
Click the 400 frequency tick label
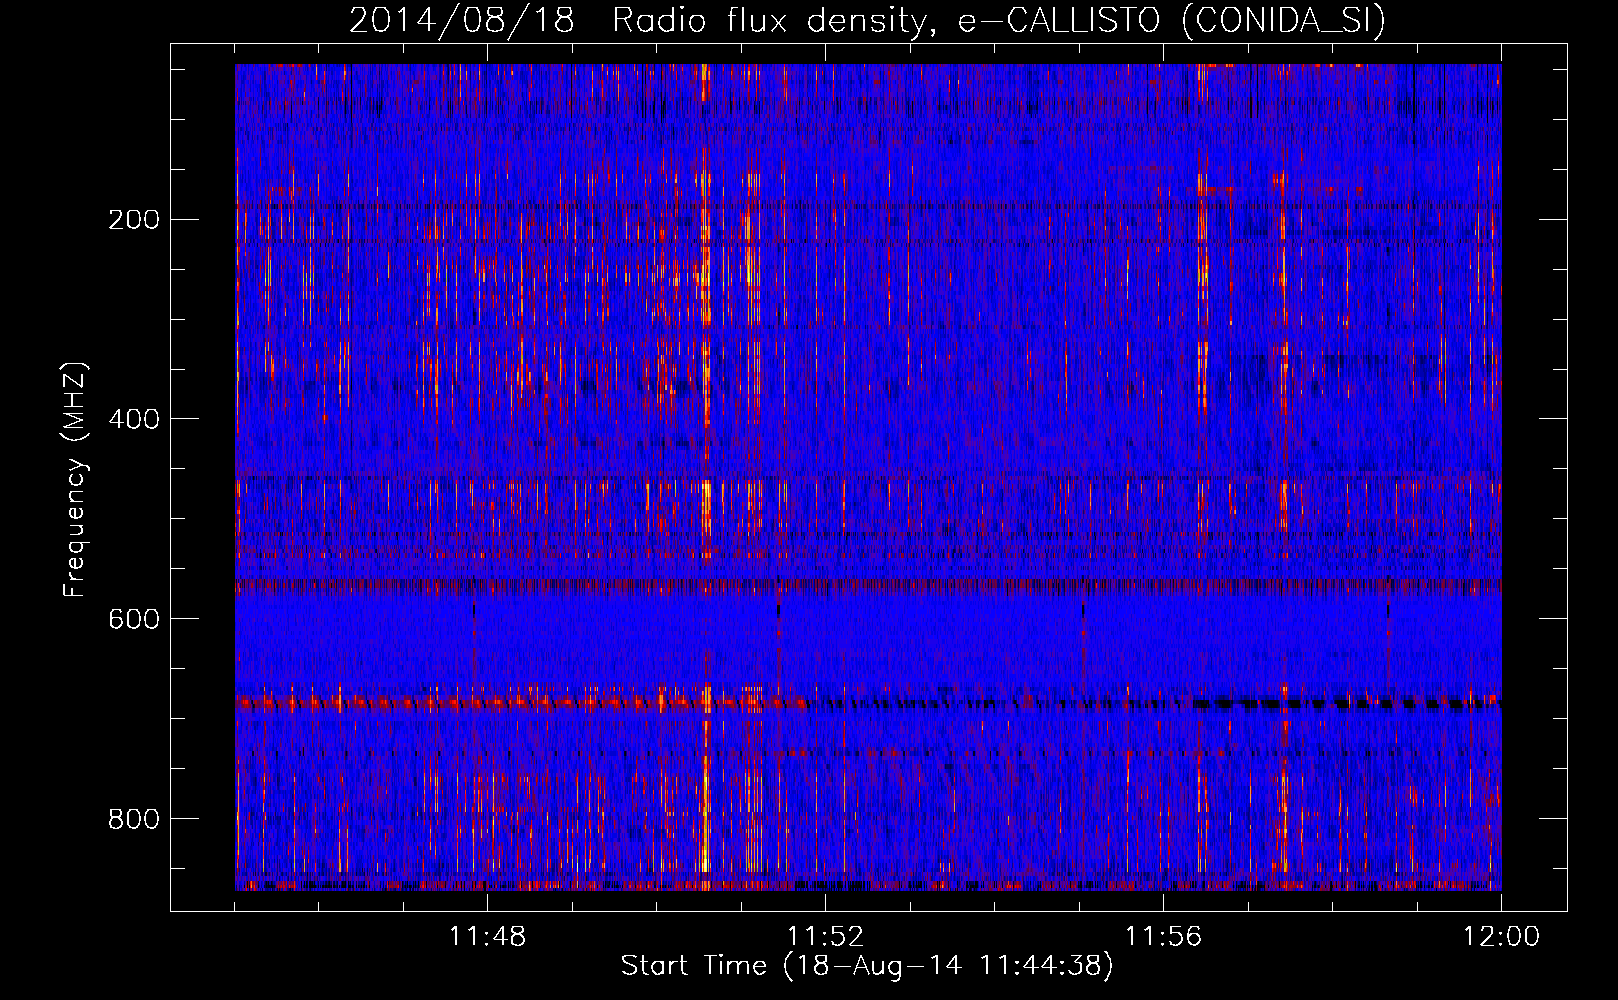coord(134,419)
